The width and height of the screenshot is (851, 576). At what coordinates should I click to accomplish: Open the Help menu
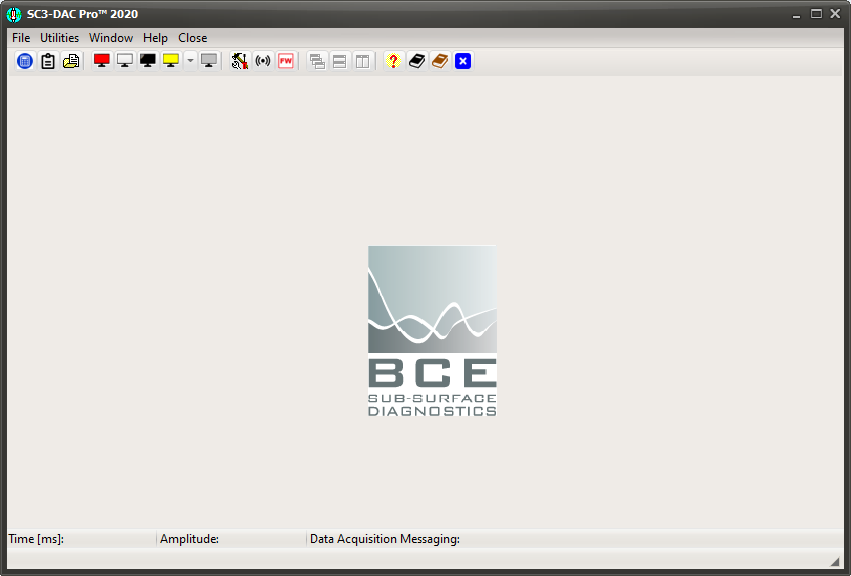tap(155, 38)
